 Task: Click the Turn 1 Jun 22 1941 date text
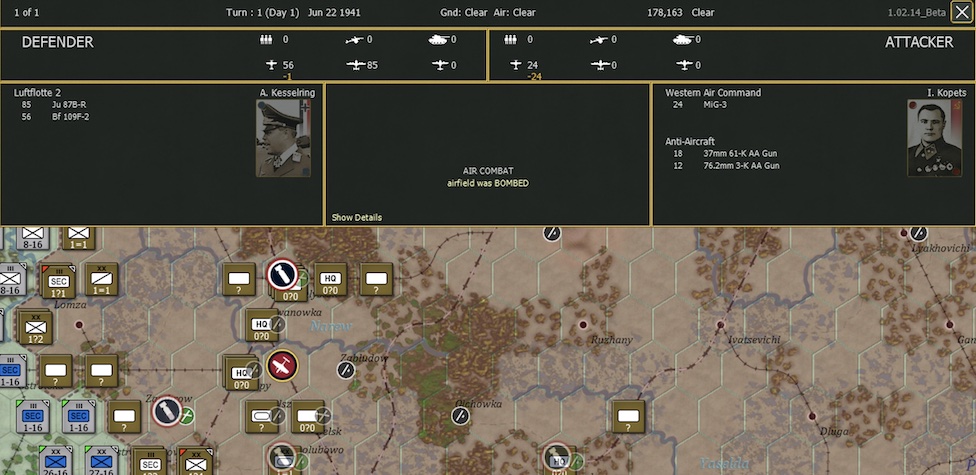tap(293, 12)
